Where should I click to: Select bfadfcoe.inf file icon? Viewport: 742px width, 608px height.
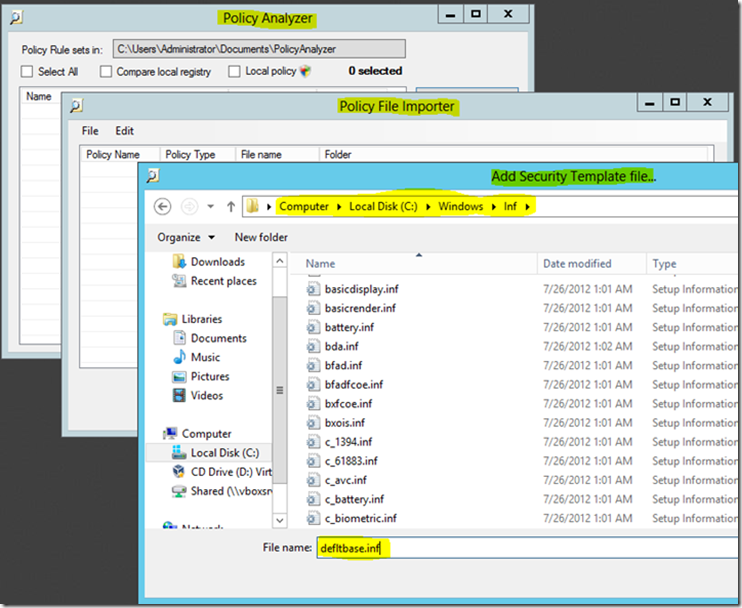tap(312, 385)
